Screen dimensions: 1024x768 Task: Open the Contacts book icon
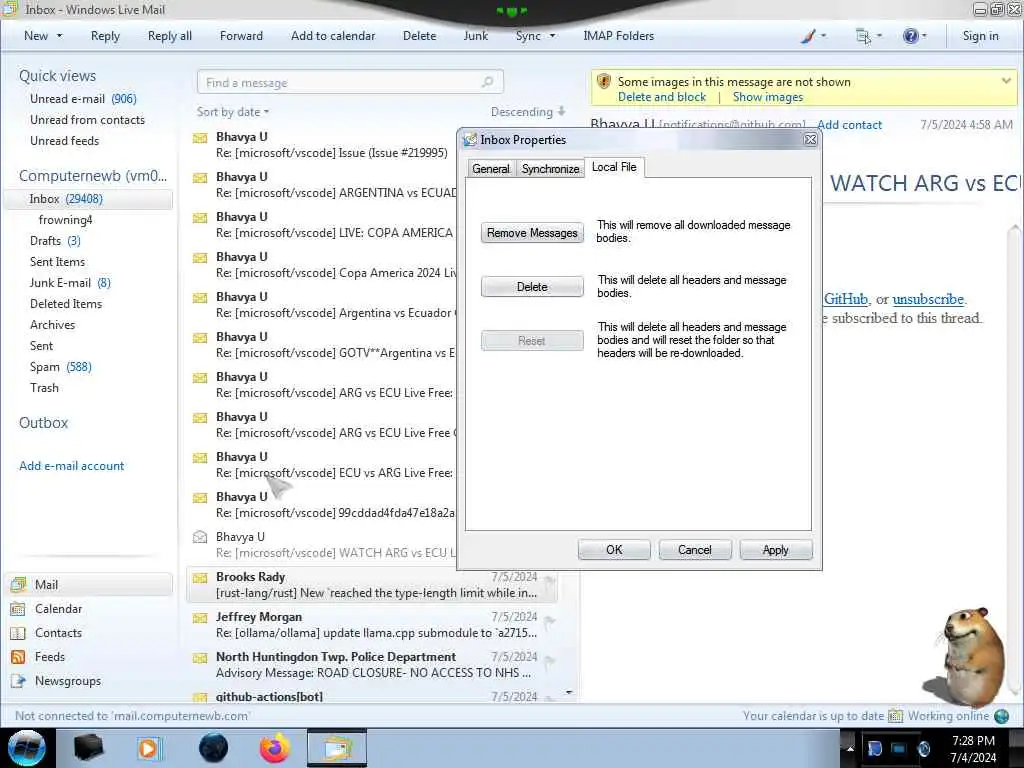[19, 633]
